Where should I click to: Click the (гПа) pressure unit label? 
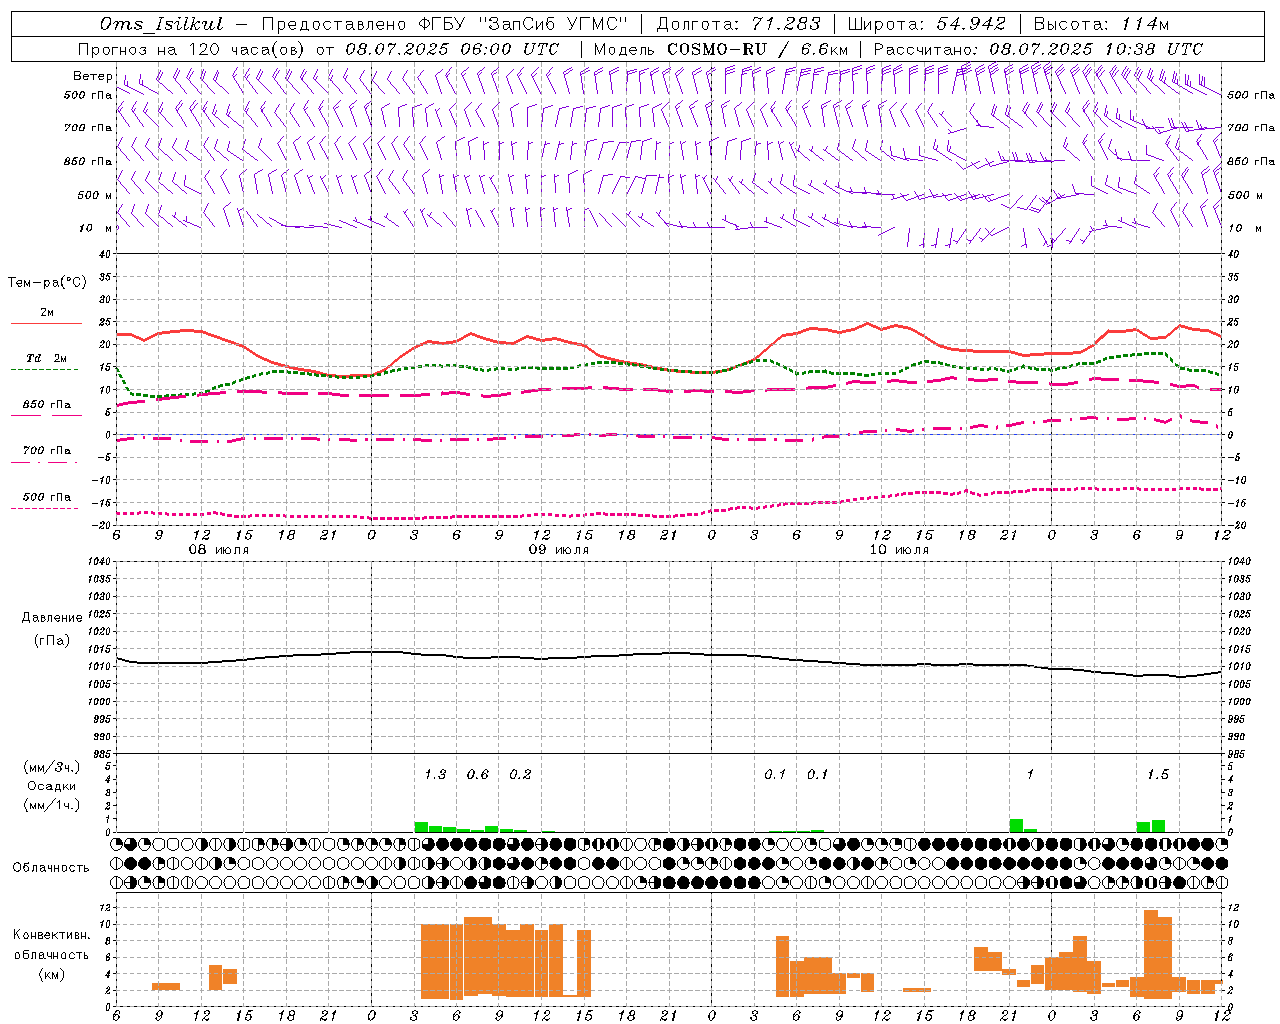(52, 641)
